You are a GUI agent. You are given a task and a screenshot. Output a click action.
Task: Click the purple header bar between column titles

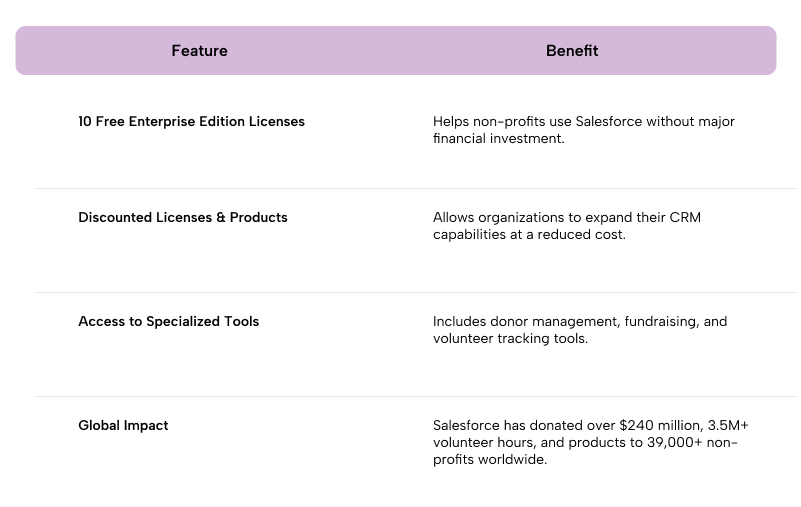pos(396,51)
